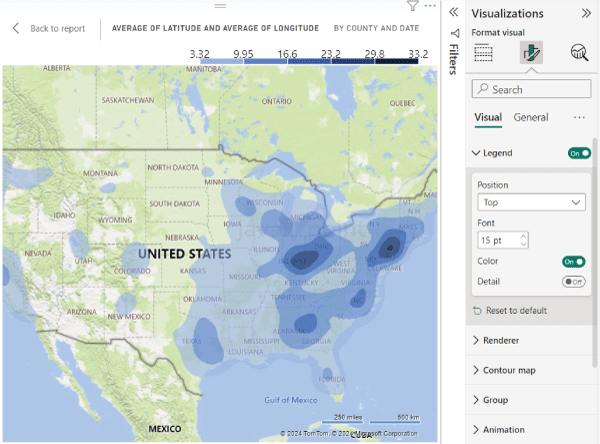Click the format pane Search field
Viewport: 600px width, 444px height.
pyautogui.click(x=531, y=89)
